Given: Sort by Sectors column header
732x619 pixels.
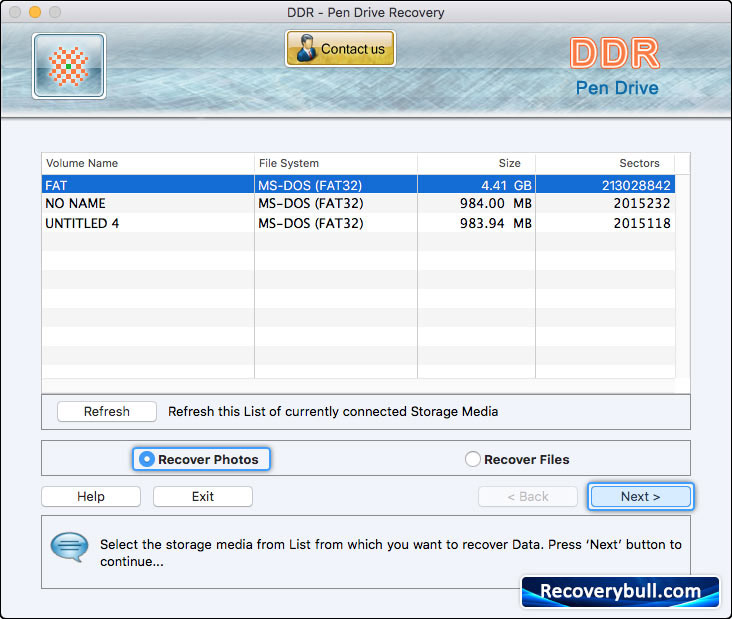Looking at the screenshot, I should [605, 163].
